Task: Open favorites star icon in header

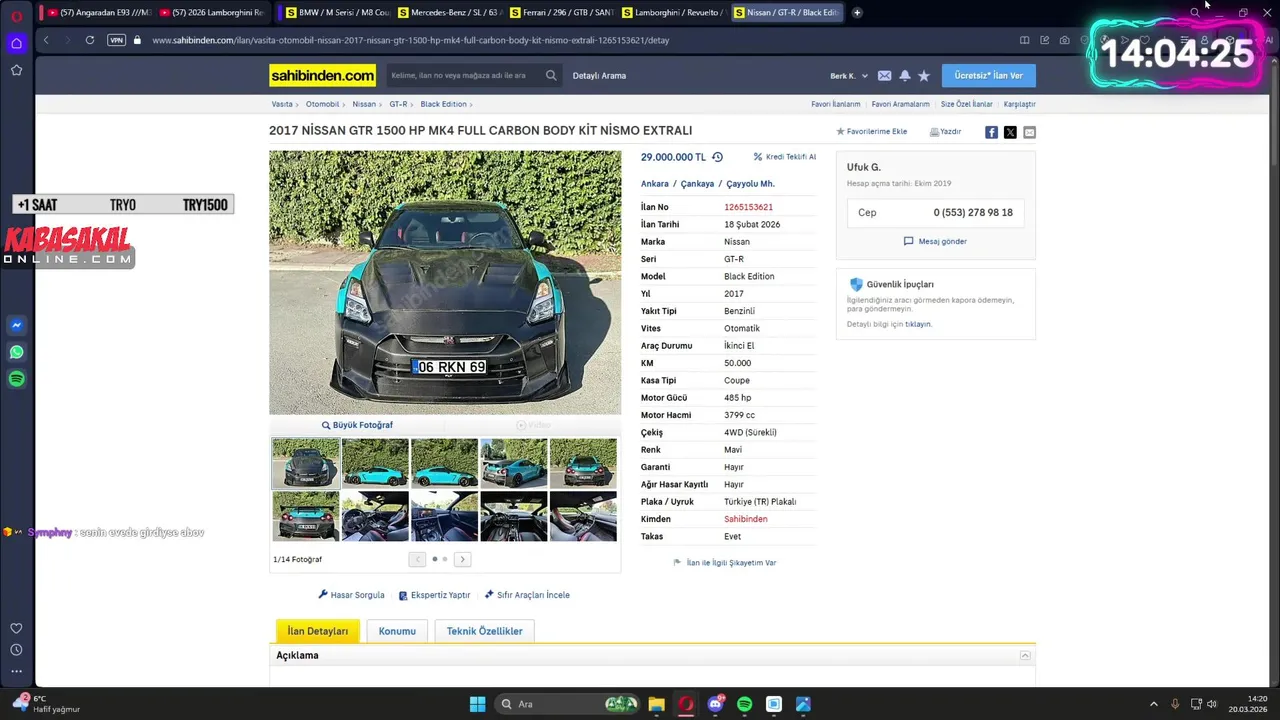Action: [924, 76]
